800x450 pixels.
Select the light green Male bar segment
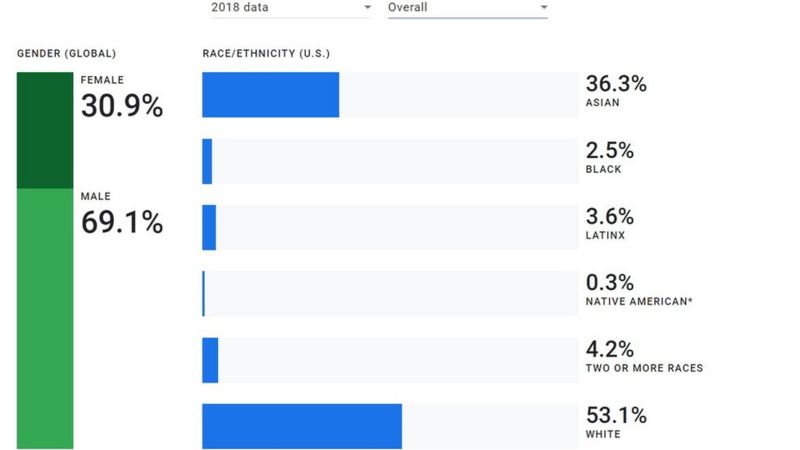[x=45, y=318]
